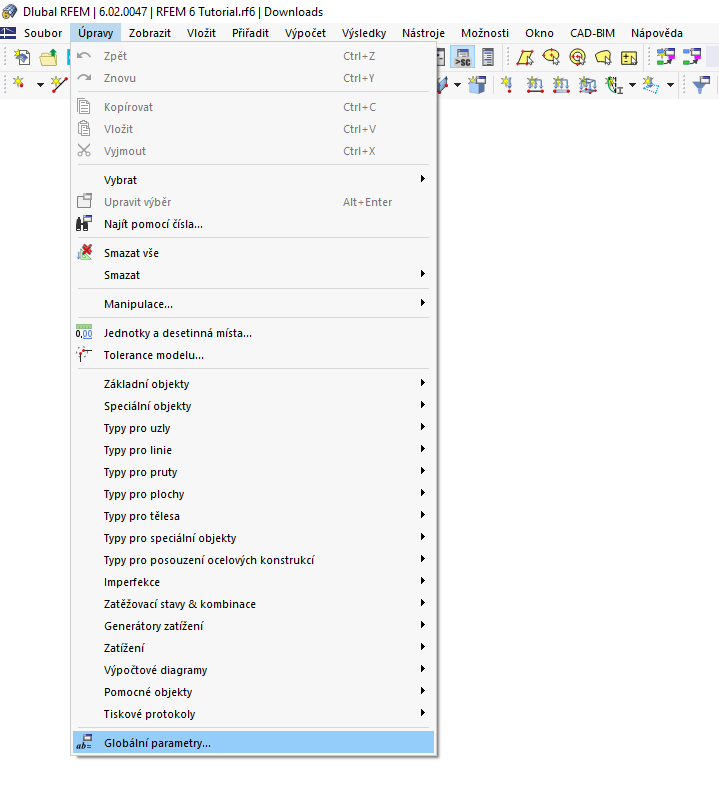
Task: Open the Výpočet menu
Action: pos(305,33)
